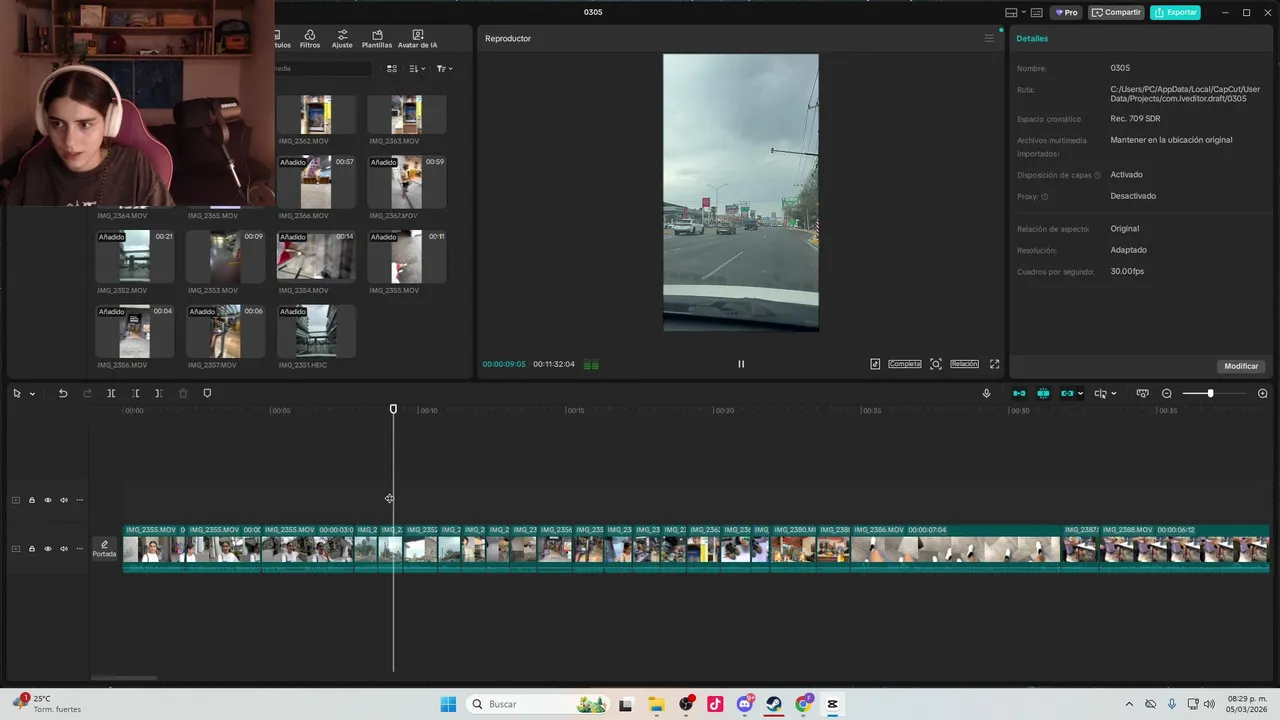Click the Completa quality button
This screenshot has width=1280, height=720.
point(905,364)
